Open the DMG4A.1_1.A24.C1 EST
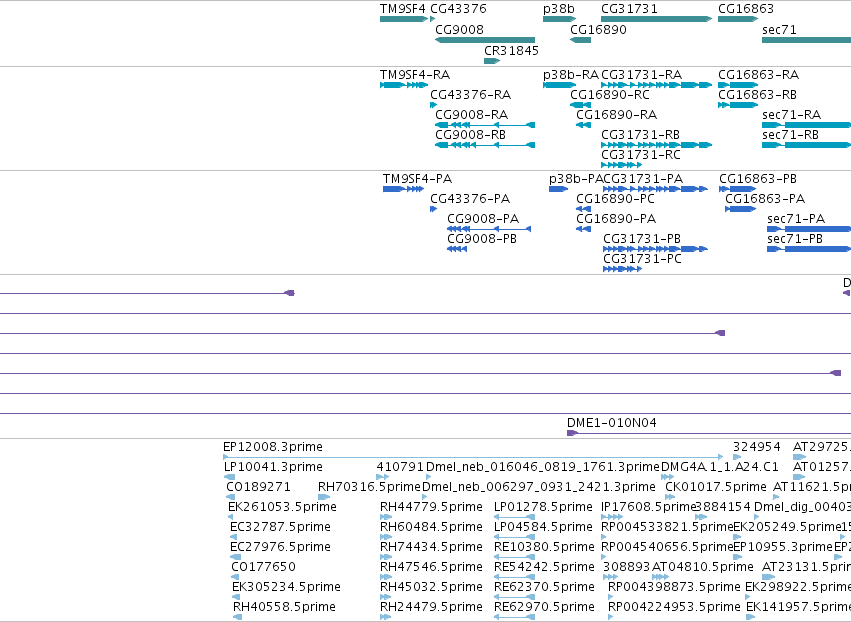Image resolution: width=851 pixels, height=622 pixels. (x=667, y=477)
